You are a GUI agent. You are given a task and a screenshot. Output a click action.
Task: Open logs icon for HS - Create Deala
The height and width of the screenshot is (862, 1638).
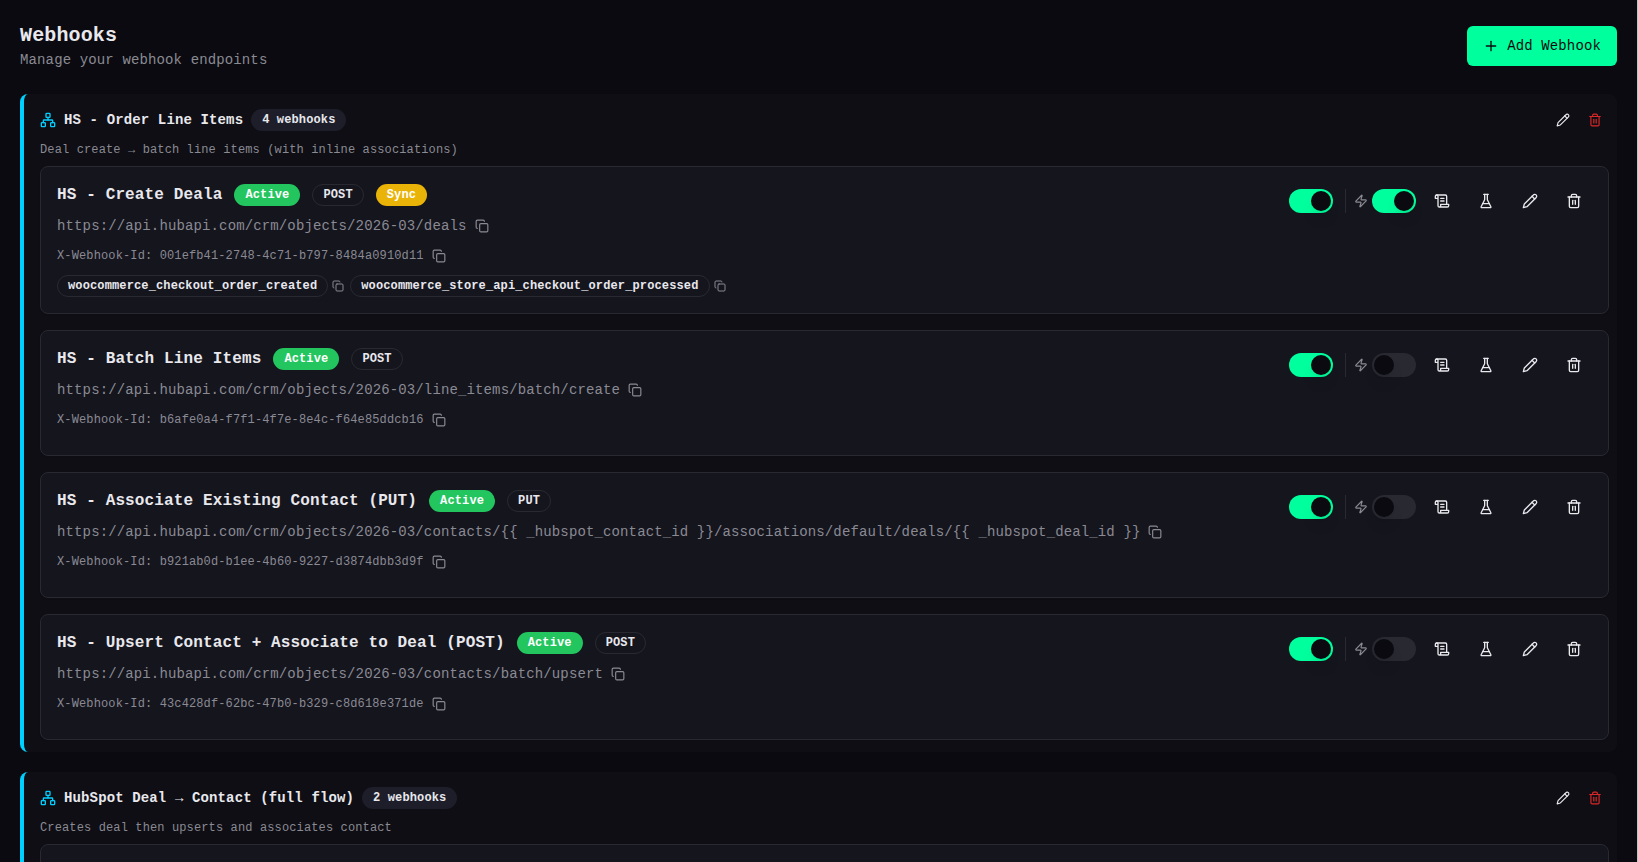(1442, 201)
